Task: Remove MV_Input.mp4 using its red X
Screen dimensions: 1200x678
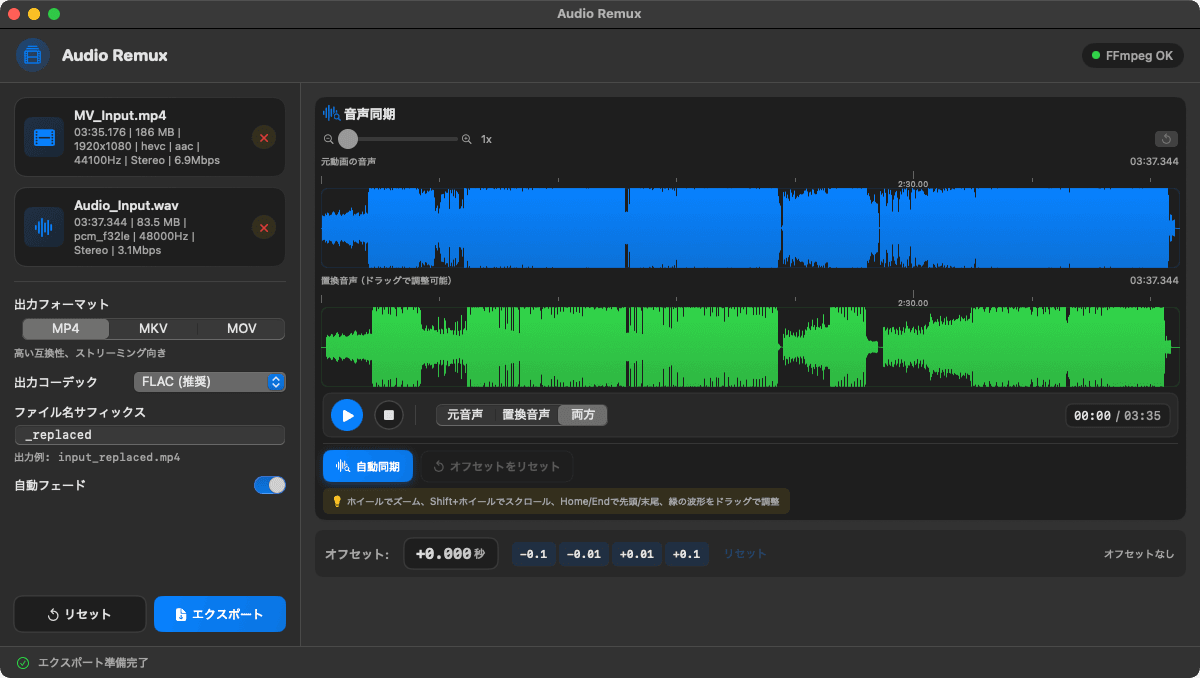Action: click(x=263, y=137)
